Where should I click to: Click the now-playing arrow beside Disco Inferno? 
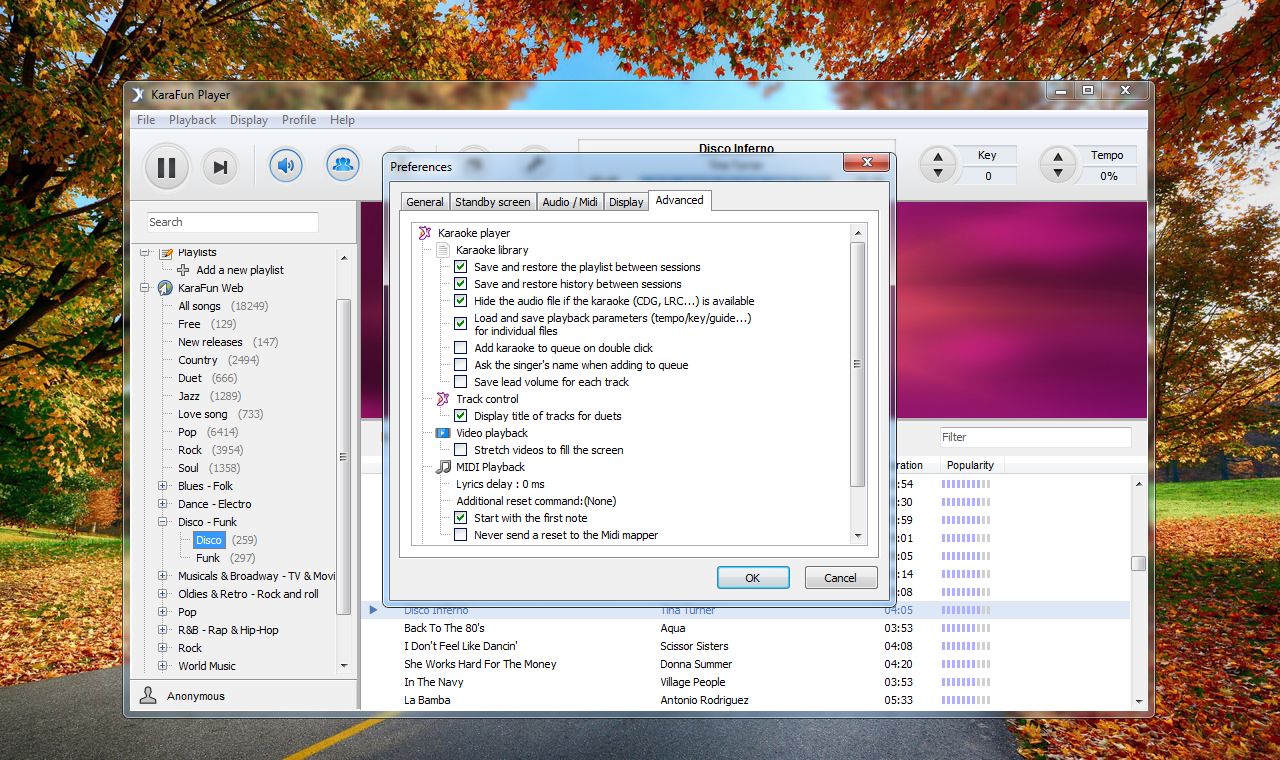pos(374,610)
